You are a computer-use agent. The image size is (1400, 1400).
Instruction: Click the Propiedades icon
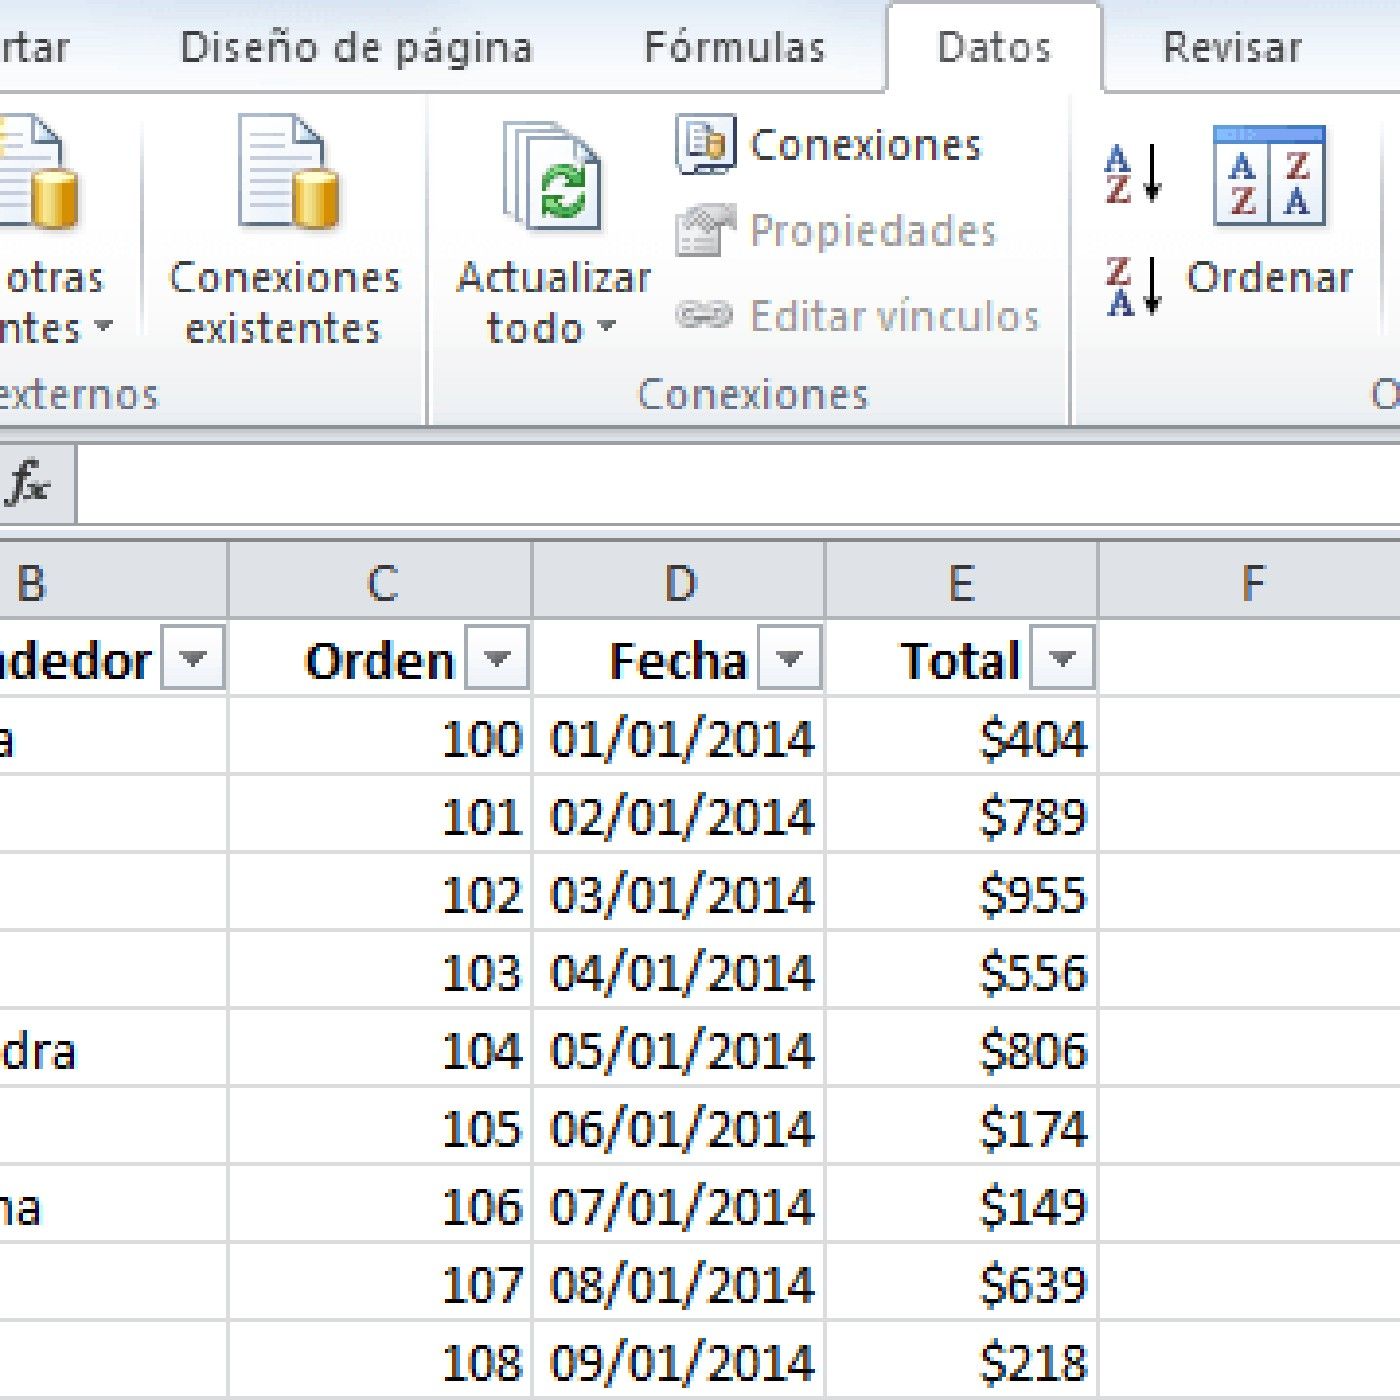click(708, 230)
